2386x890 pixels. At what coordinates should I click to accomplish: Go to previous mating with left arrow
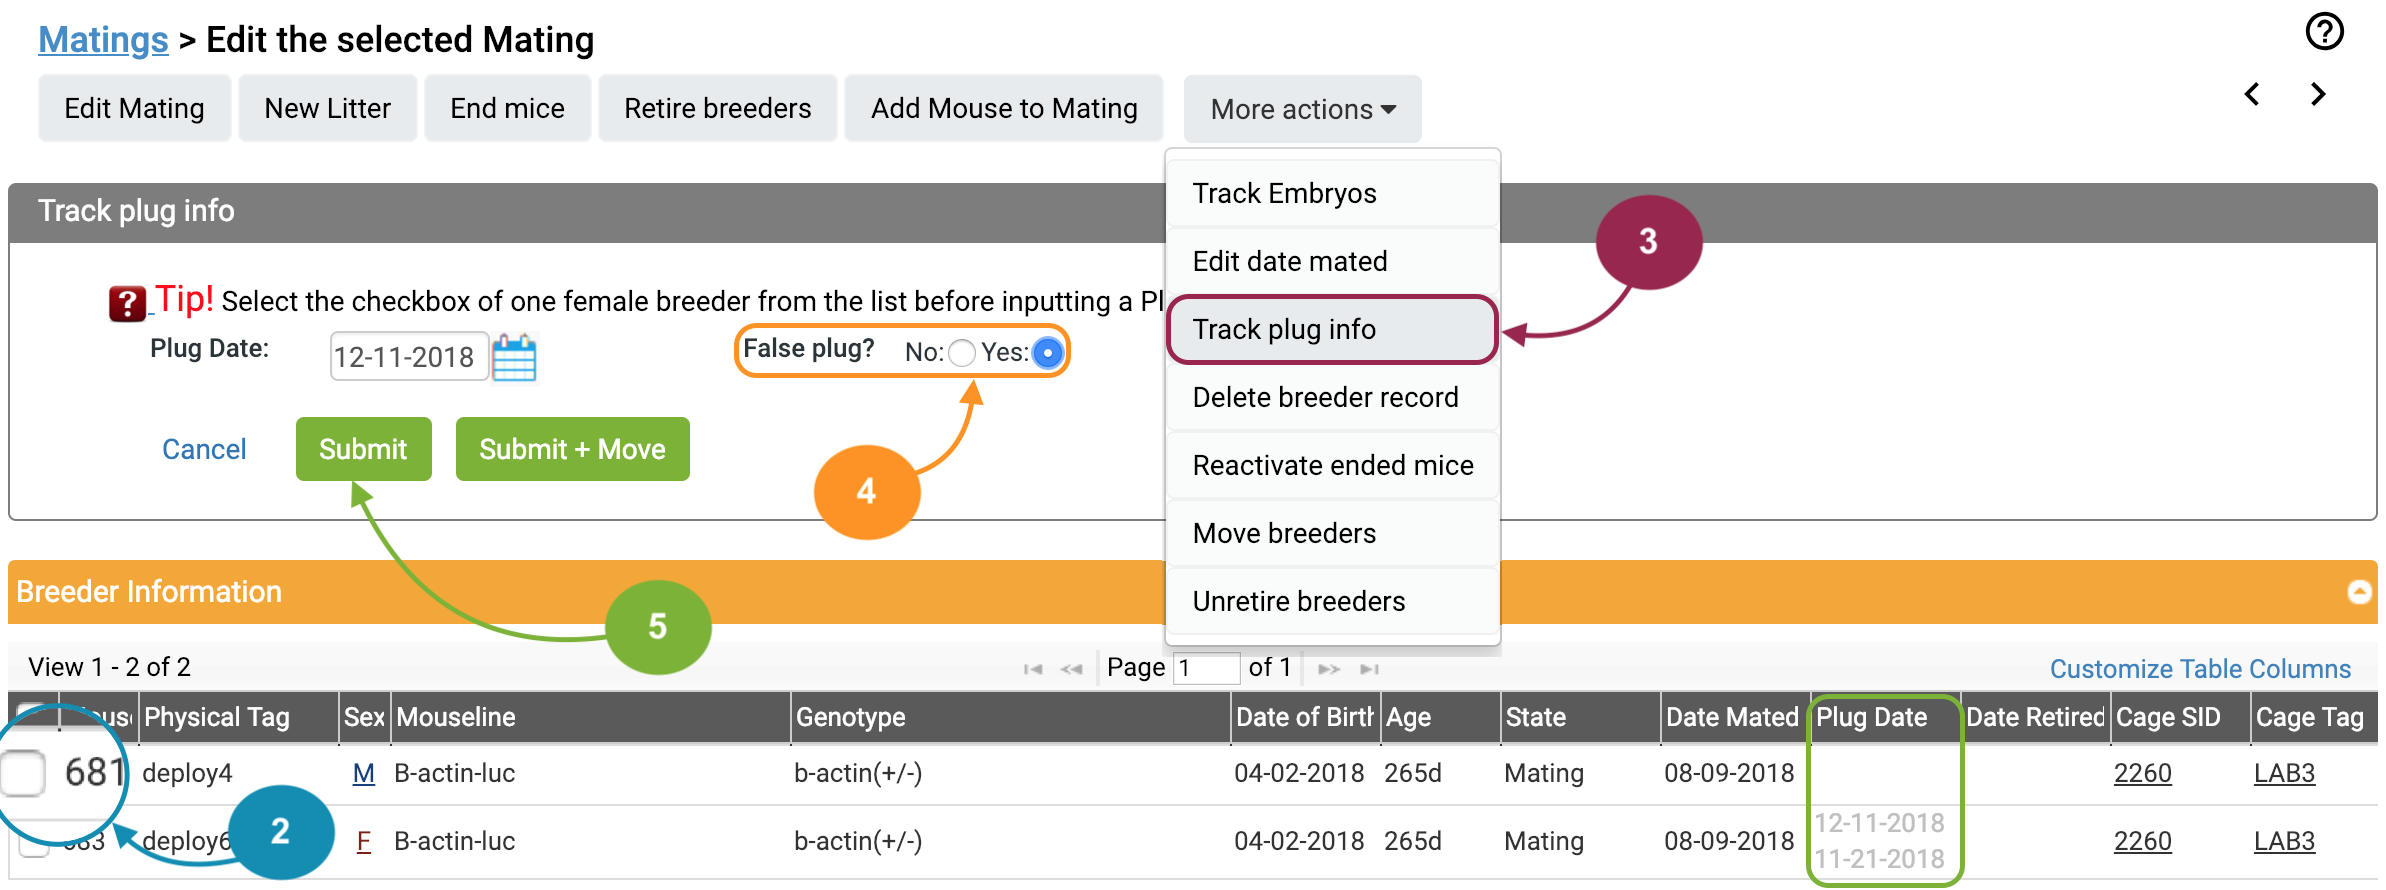tap(2252, 94)
